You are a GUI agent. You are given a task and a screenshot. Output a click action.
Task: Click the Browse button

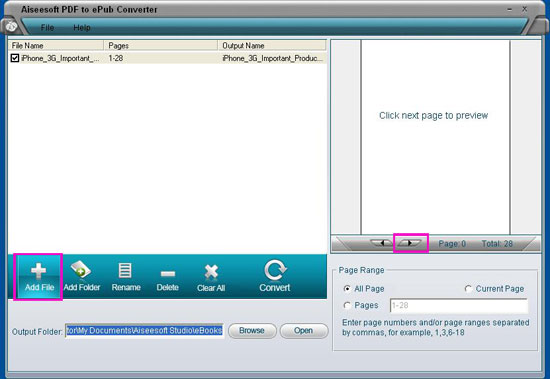252,331
